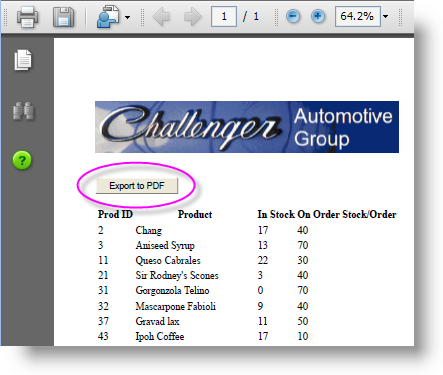Select the current page number field

point(224,16)
